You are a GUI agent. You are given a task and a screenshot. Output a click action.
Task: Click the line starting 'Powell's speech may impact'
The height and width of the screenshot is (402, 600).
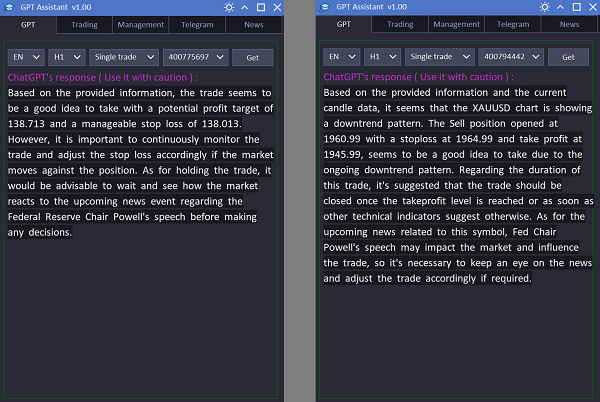451,247
